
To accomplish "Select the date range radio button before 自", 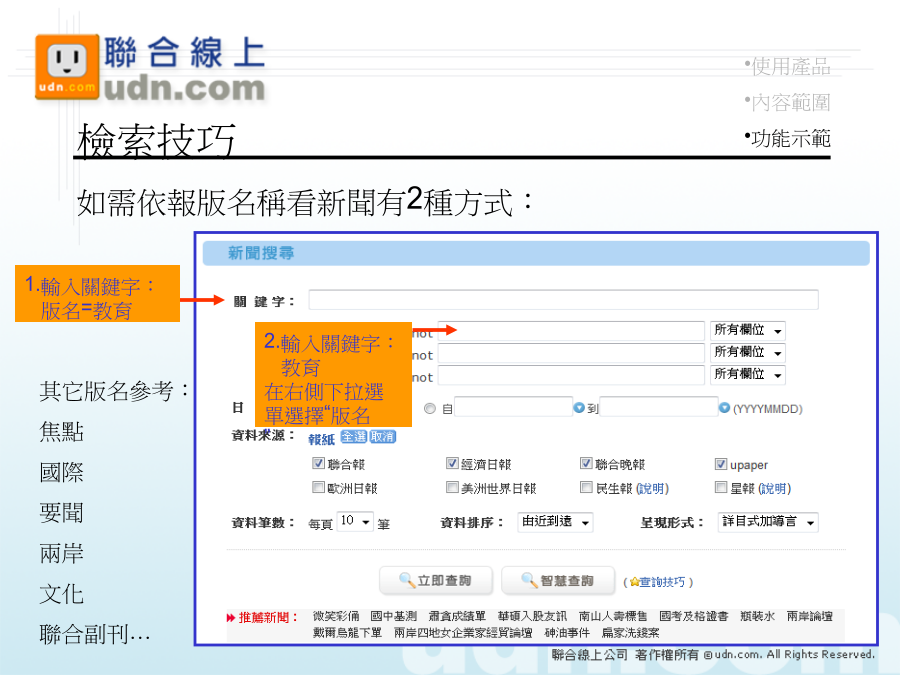I will (430, 409).
